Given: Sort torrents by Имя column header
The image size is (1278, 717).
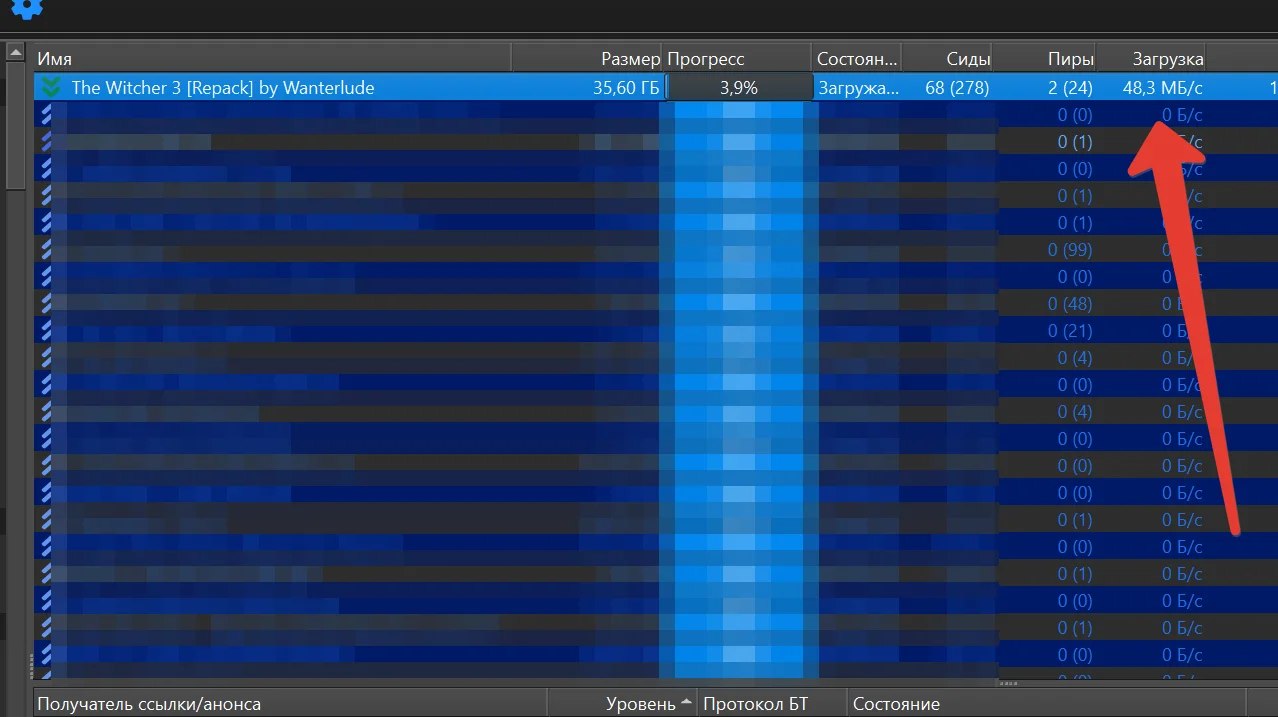Looking at the screenshot, I should [x=270, y=59].
